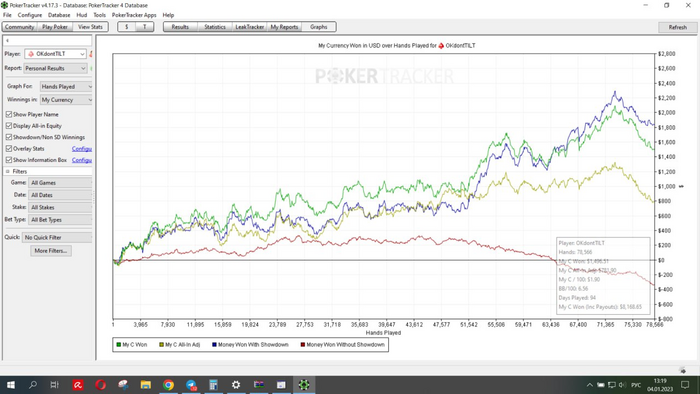Open Telegram from the taskbar
The image size is (700, 394).
coord(191,385)
